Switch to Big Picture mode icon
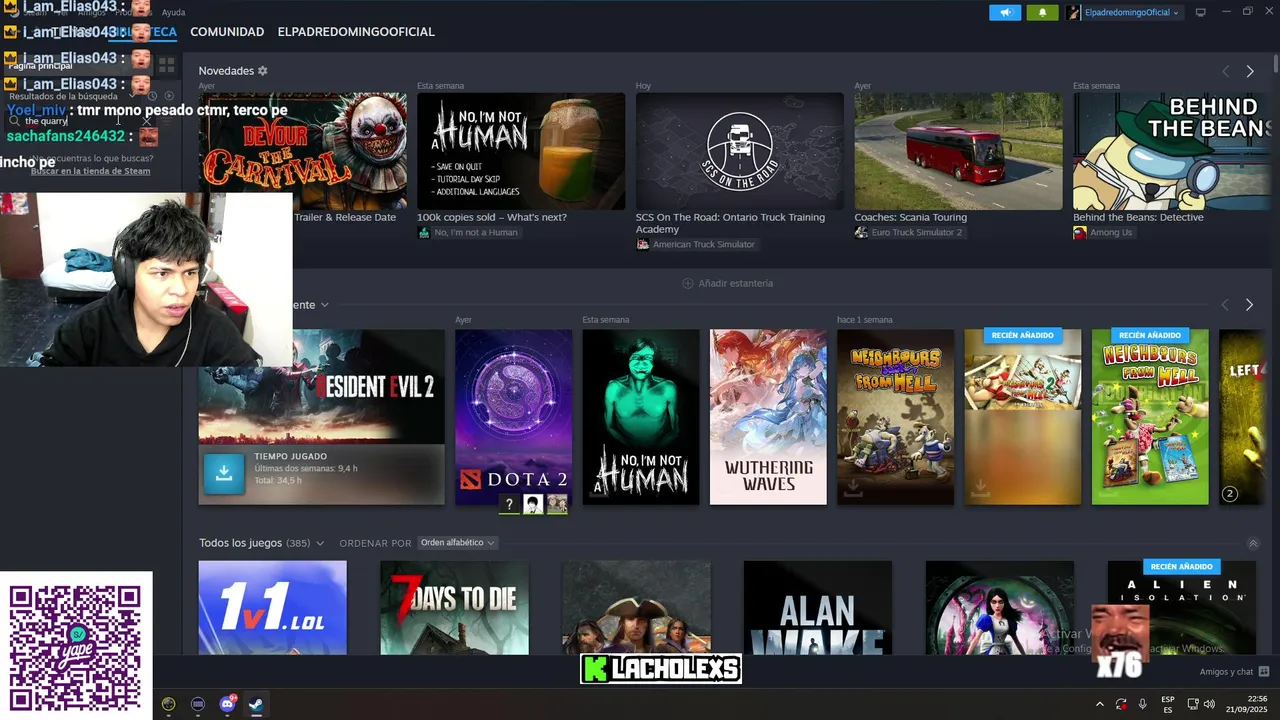 click(1201, 12)
